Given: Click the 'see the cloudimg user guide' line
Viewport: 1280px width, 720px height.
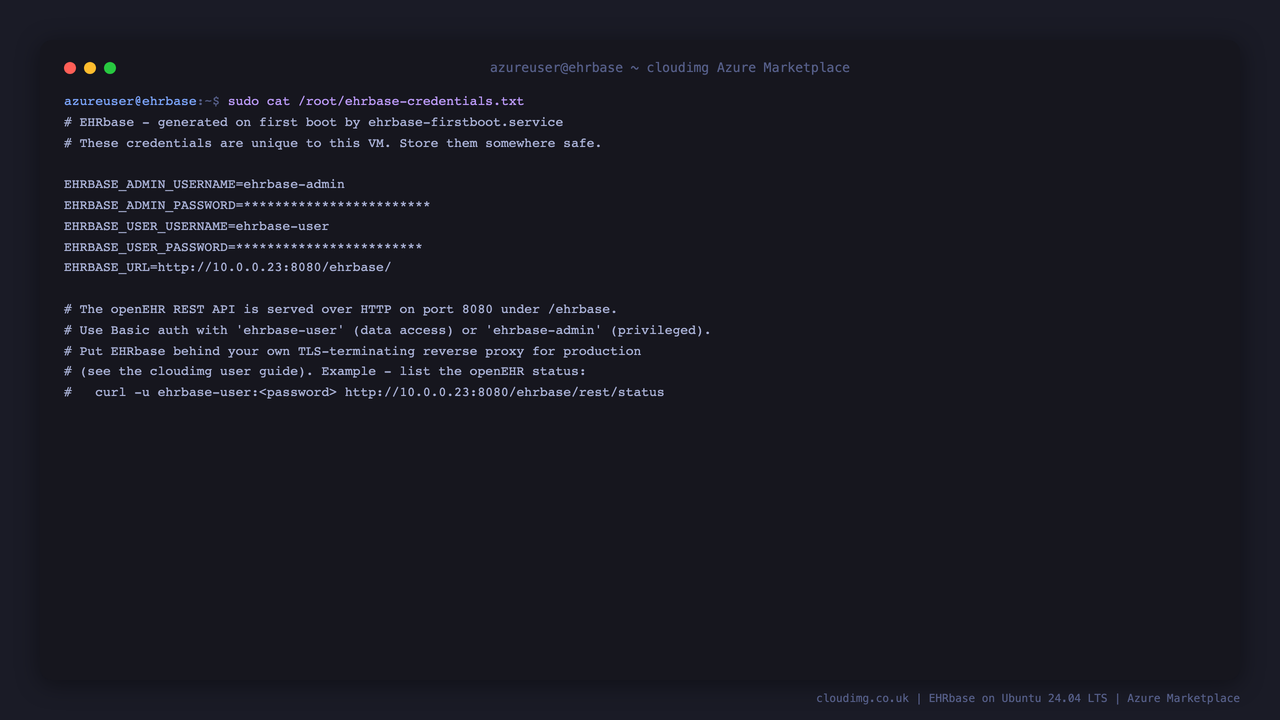Looking at the screenshot, I should [x=325, y=371].
